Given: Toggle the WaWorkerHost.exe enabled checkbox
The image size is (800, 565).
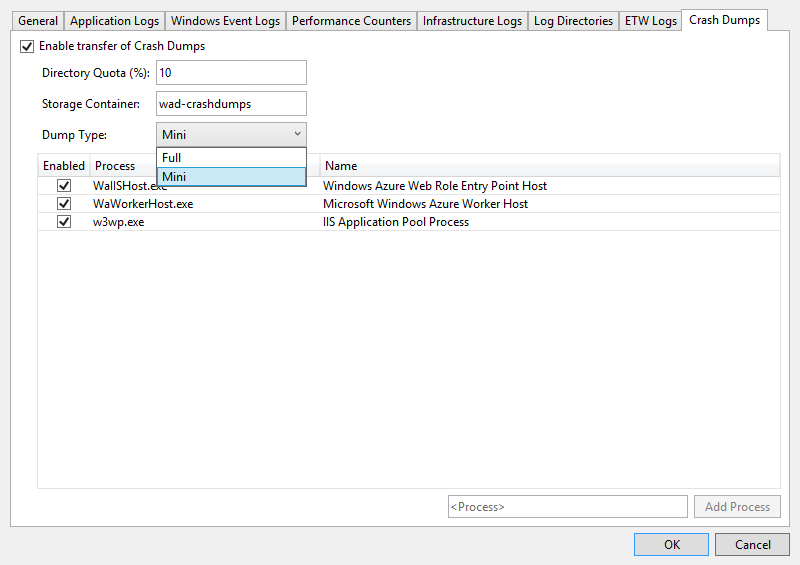Looking at the screenshot, I should (64, 204).
